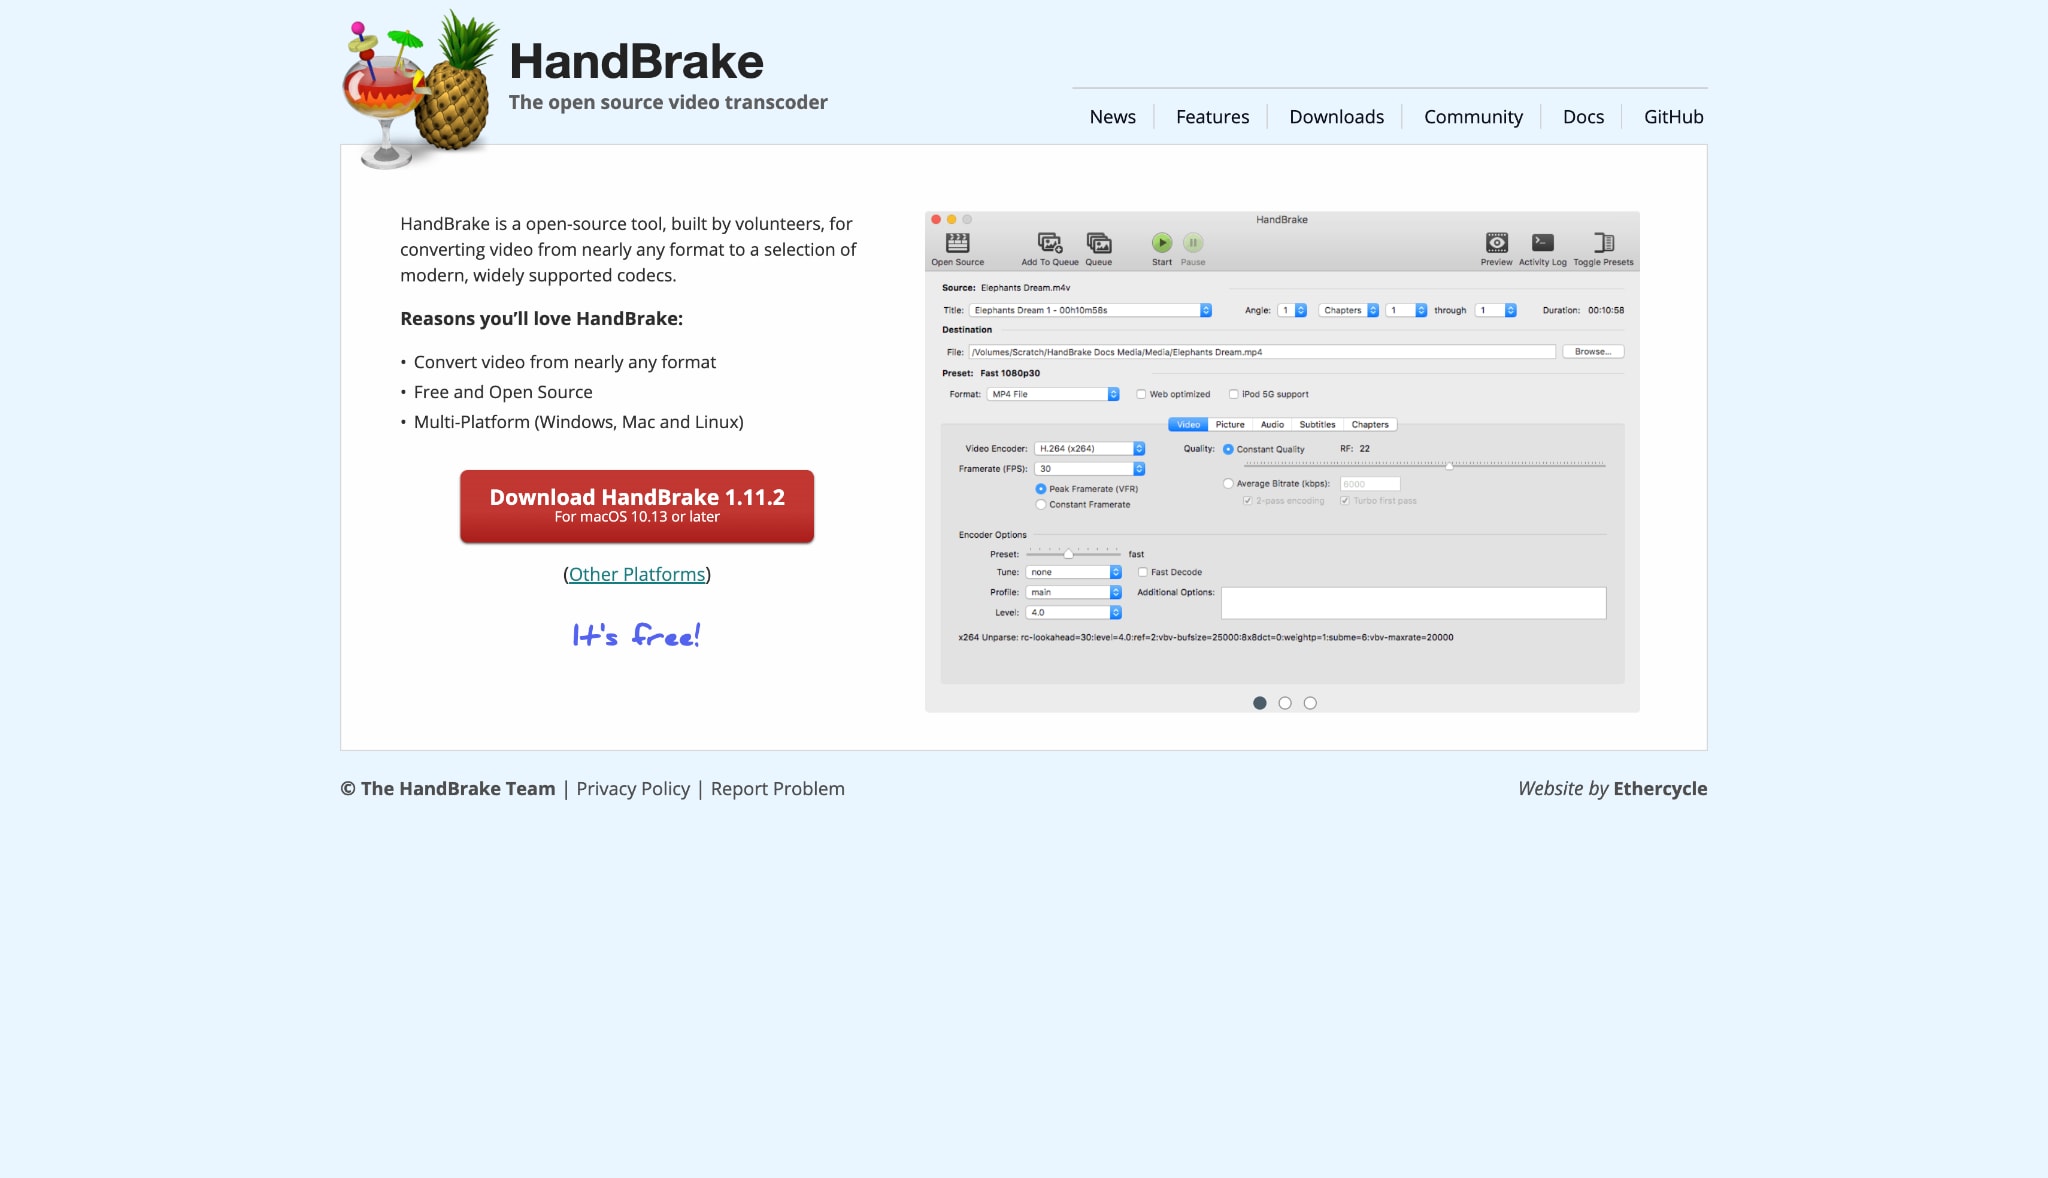Select the third carousel dot
This screenshot has height=1178, width=2048.
pyautogui.click(x=1310, y=703)
